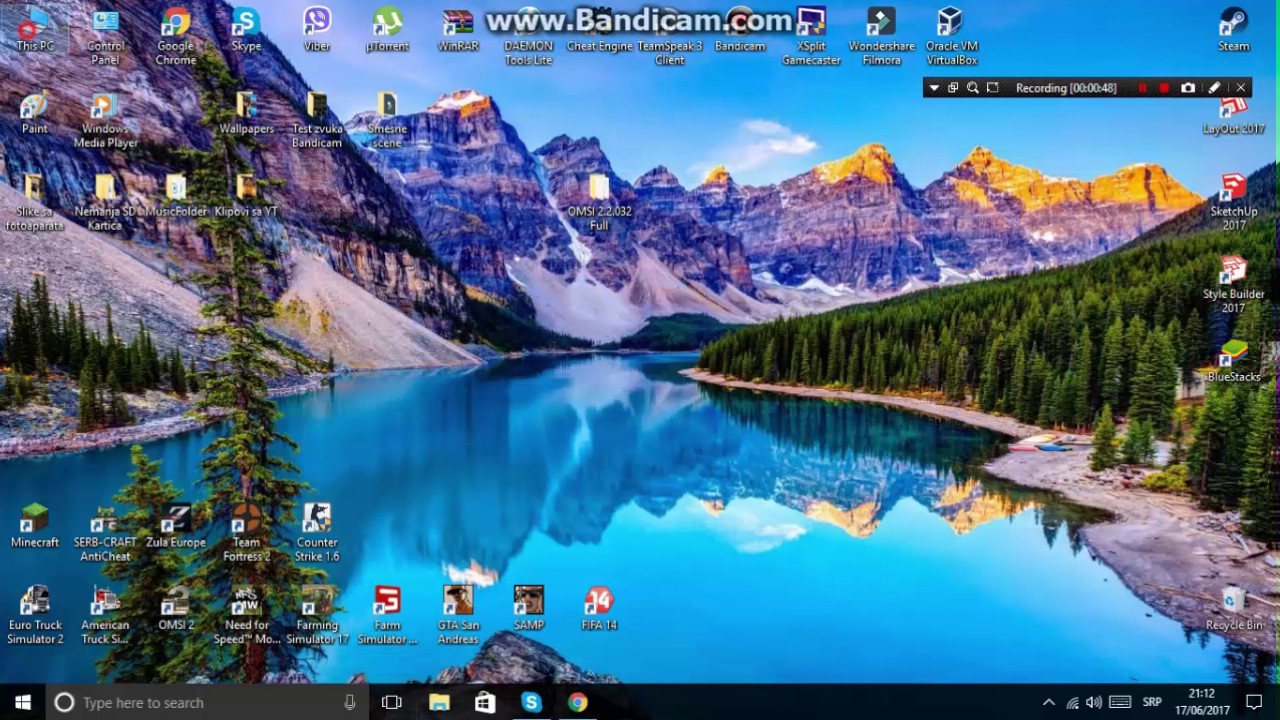Click Bandicam bar rectangle selection icon
Screen dimensions: 1280x720
(992, 88)
